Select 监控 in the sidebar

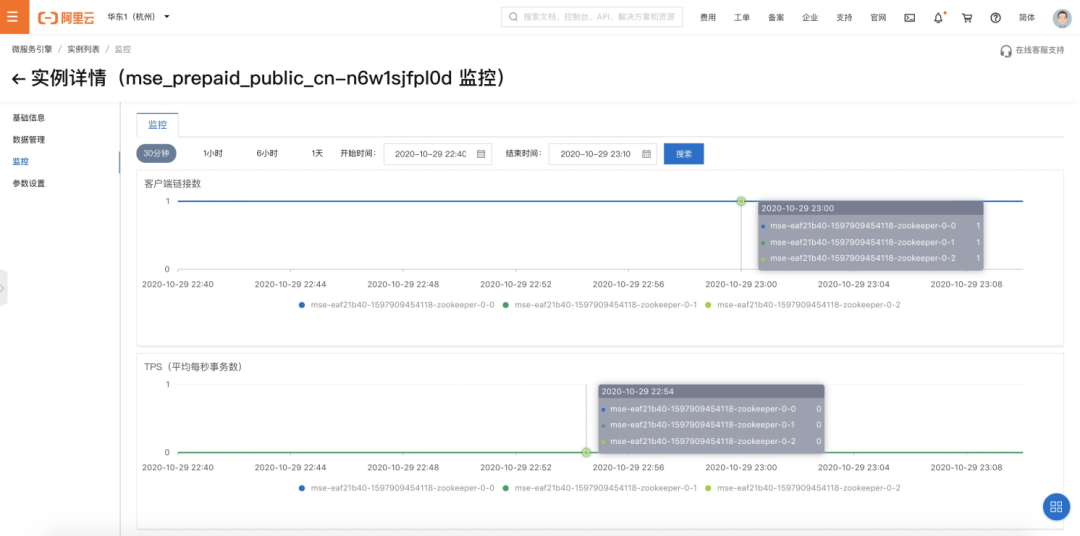(x=21, y=161)
